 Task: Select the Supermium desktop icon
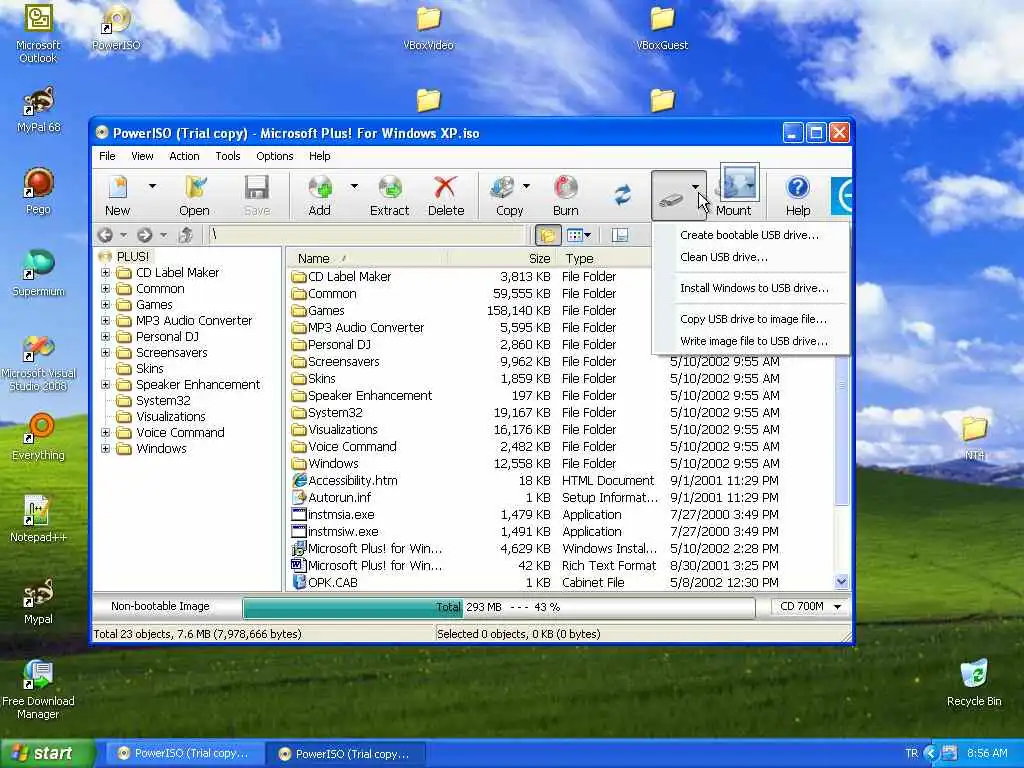(x=38, y=273)
